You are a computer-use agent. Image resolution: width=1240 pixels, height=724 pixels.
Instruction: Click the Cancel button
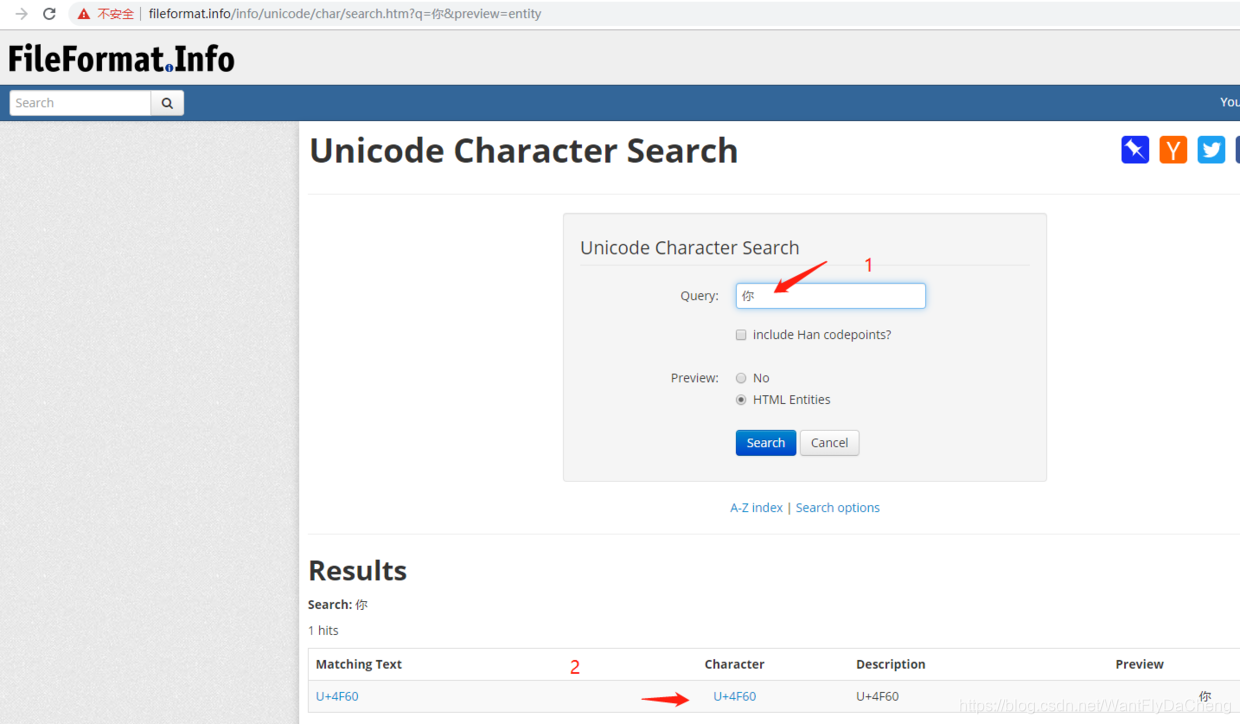tap(829, 443)
